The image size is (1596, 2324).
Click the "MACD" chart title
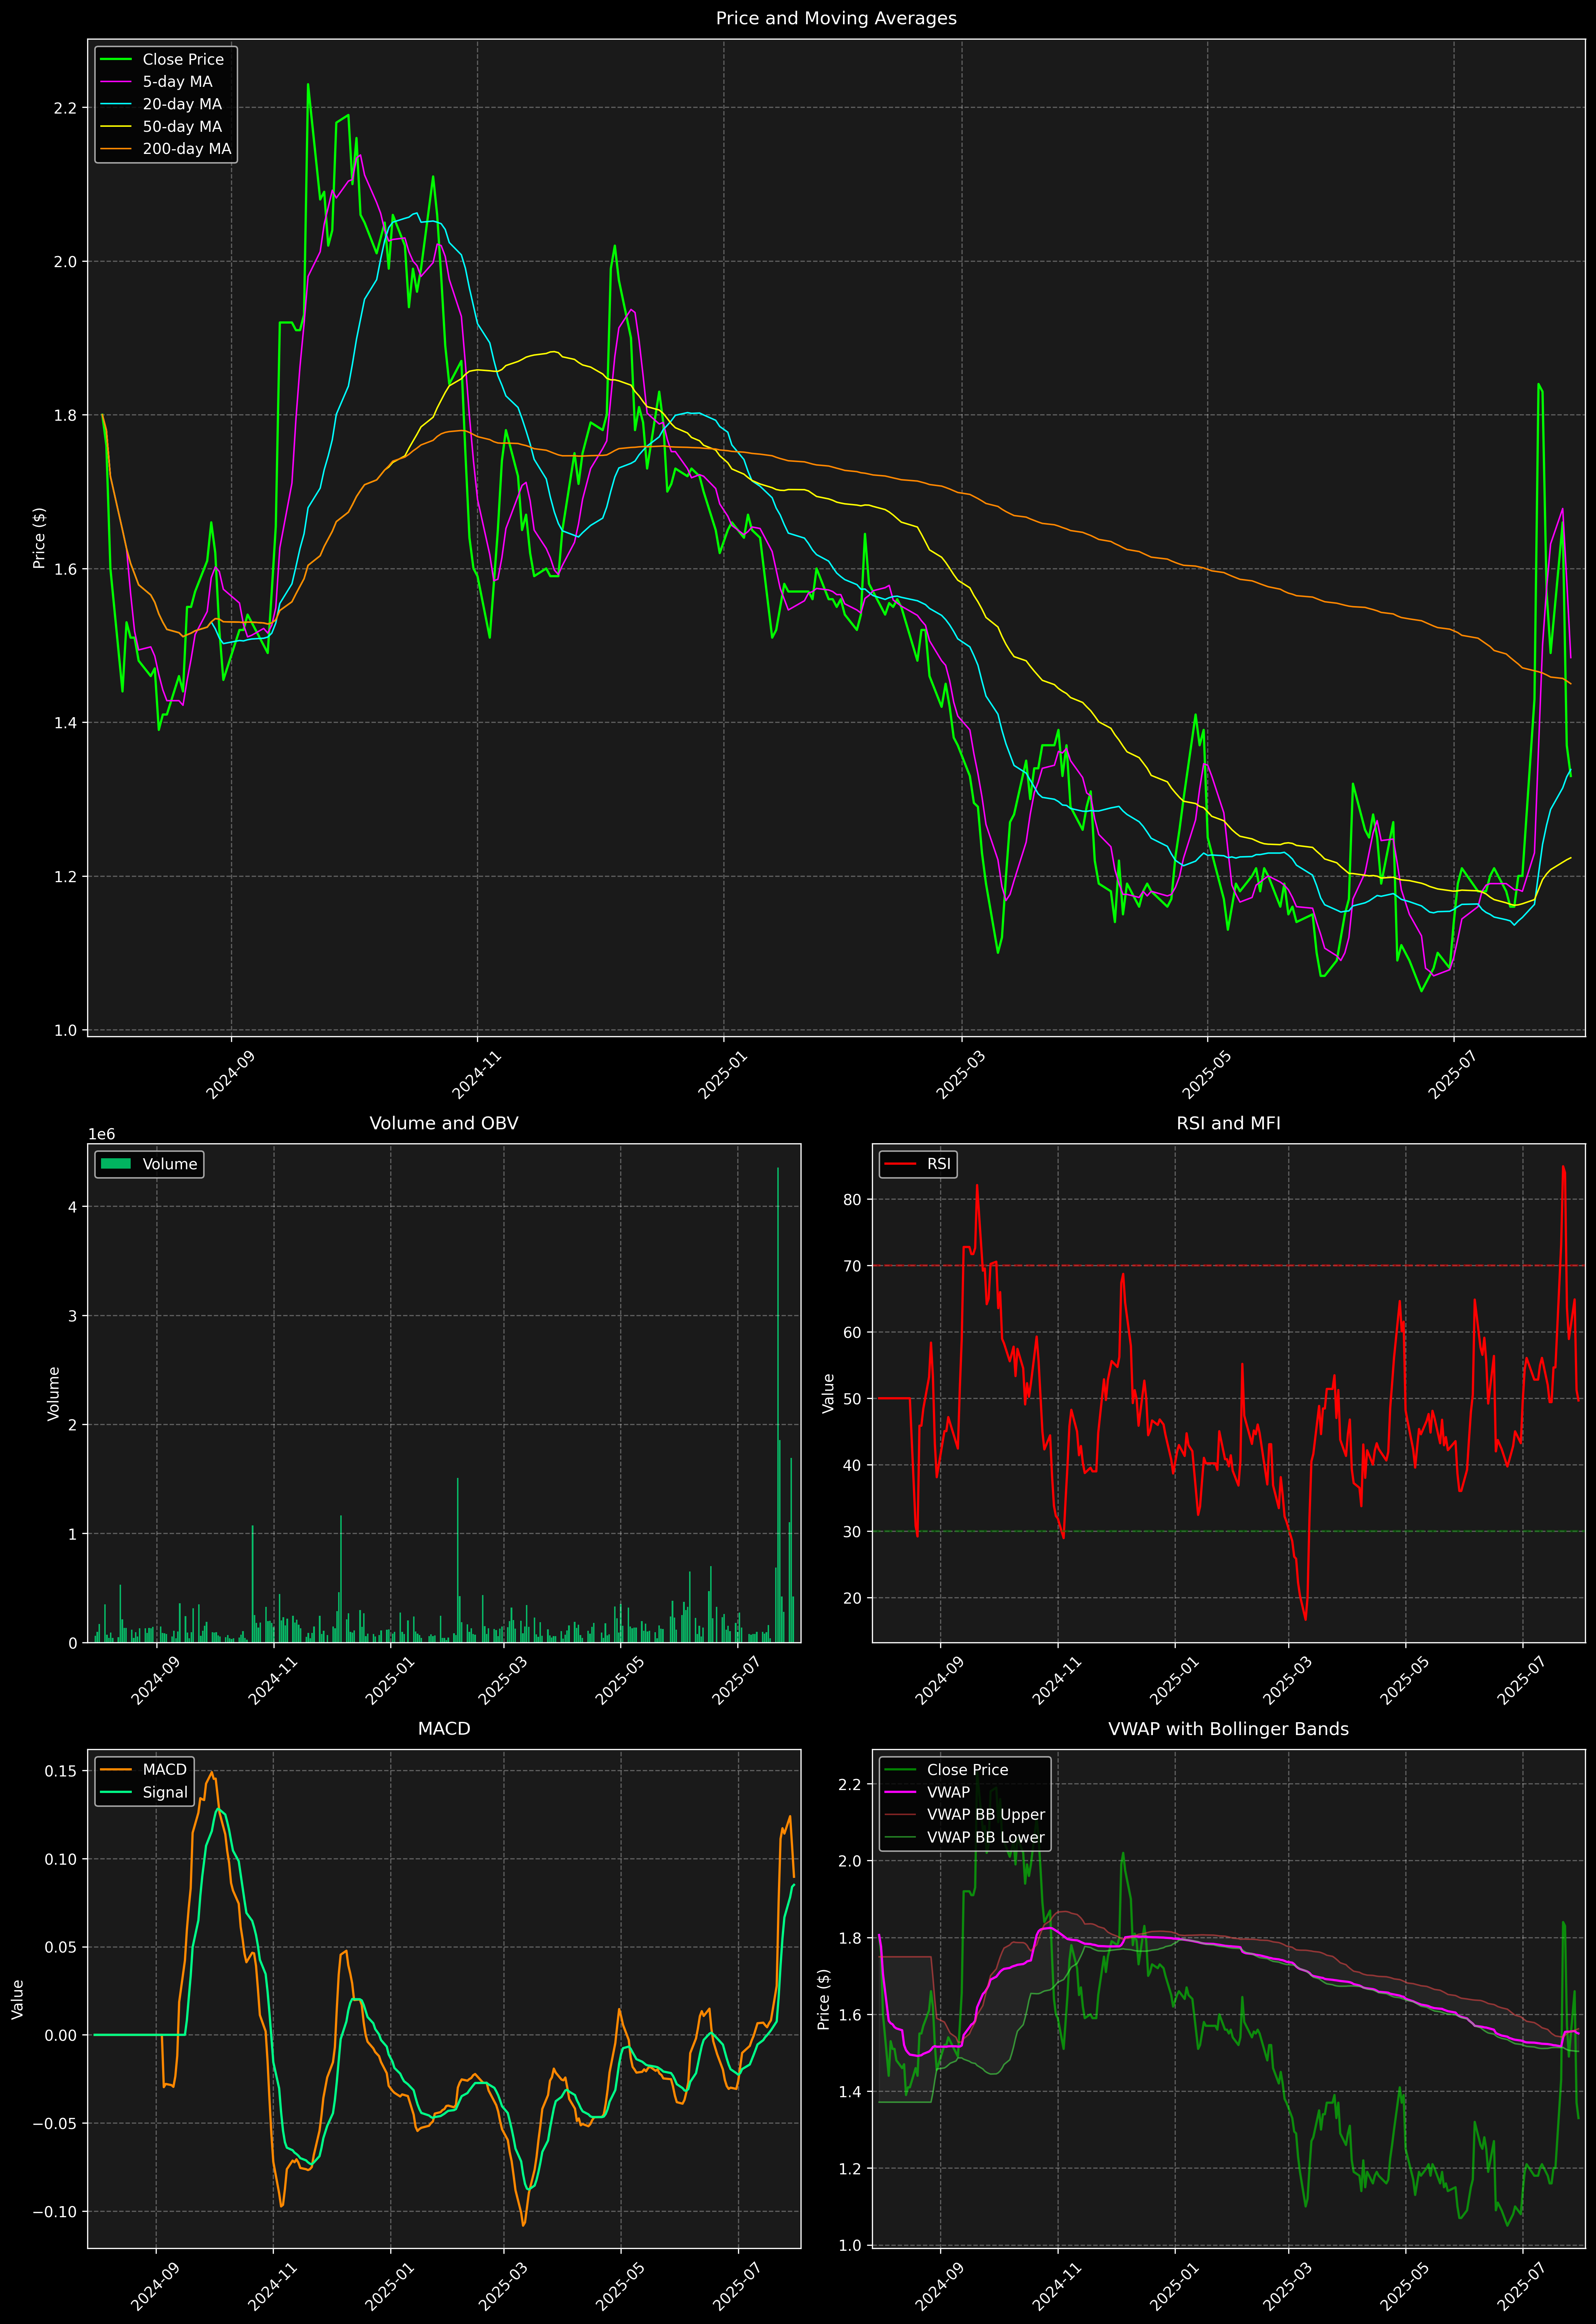444,1729
